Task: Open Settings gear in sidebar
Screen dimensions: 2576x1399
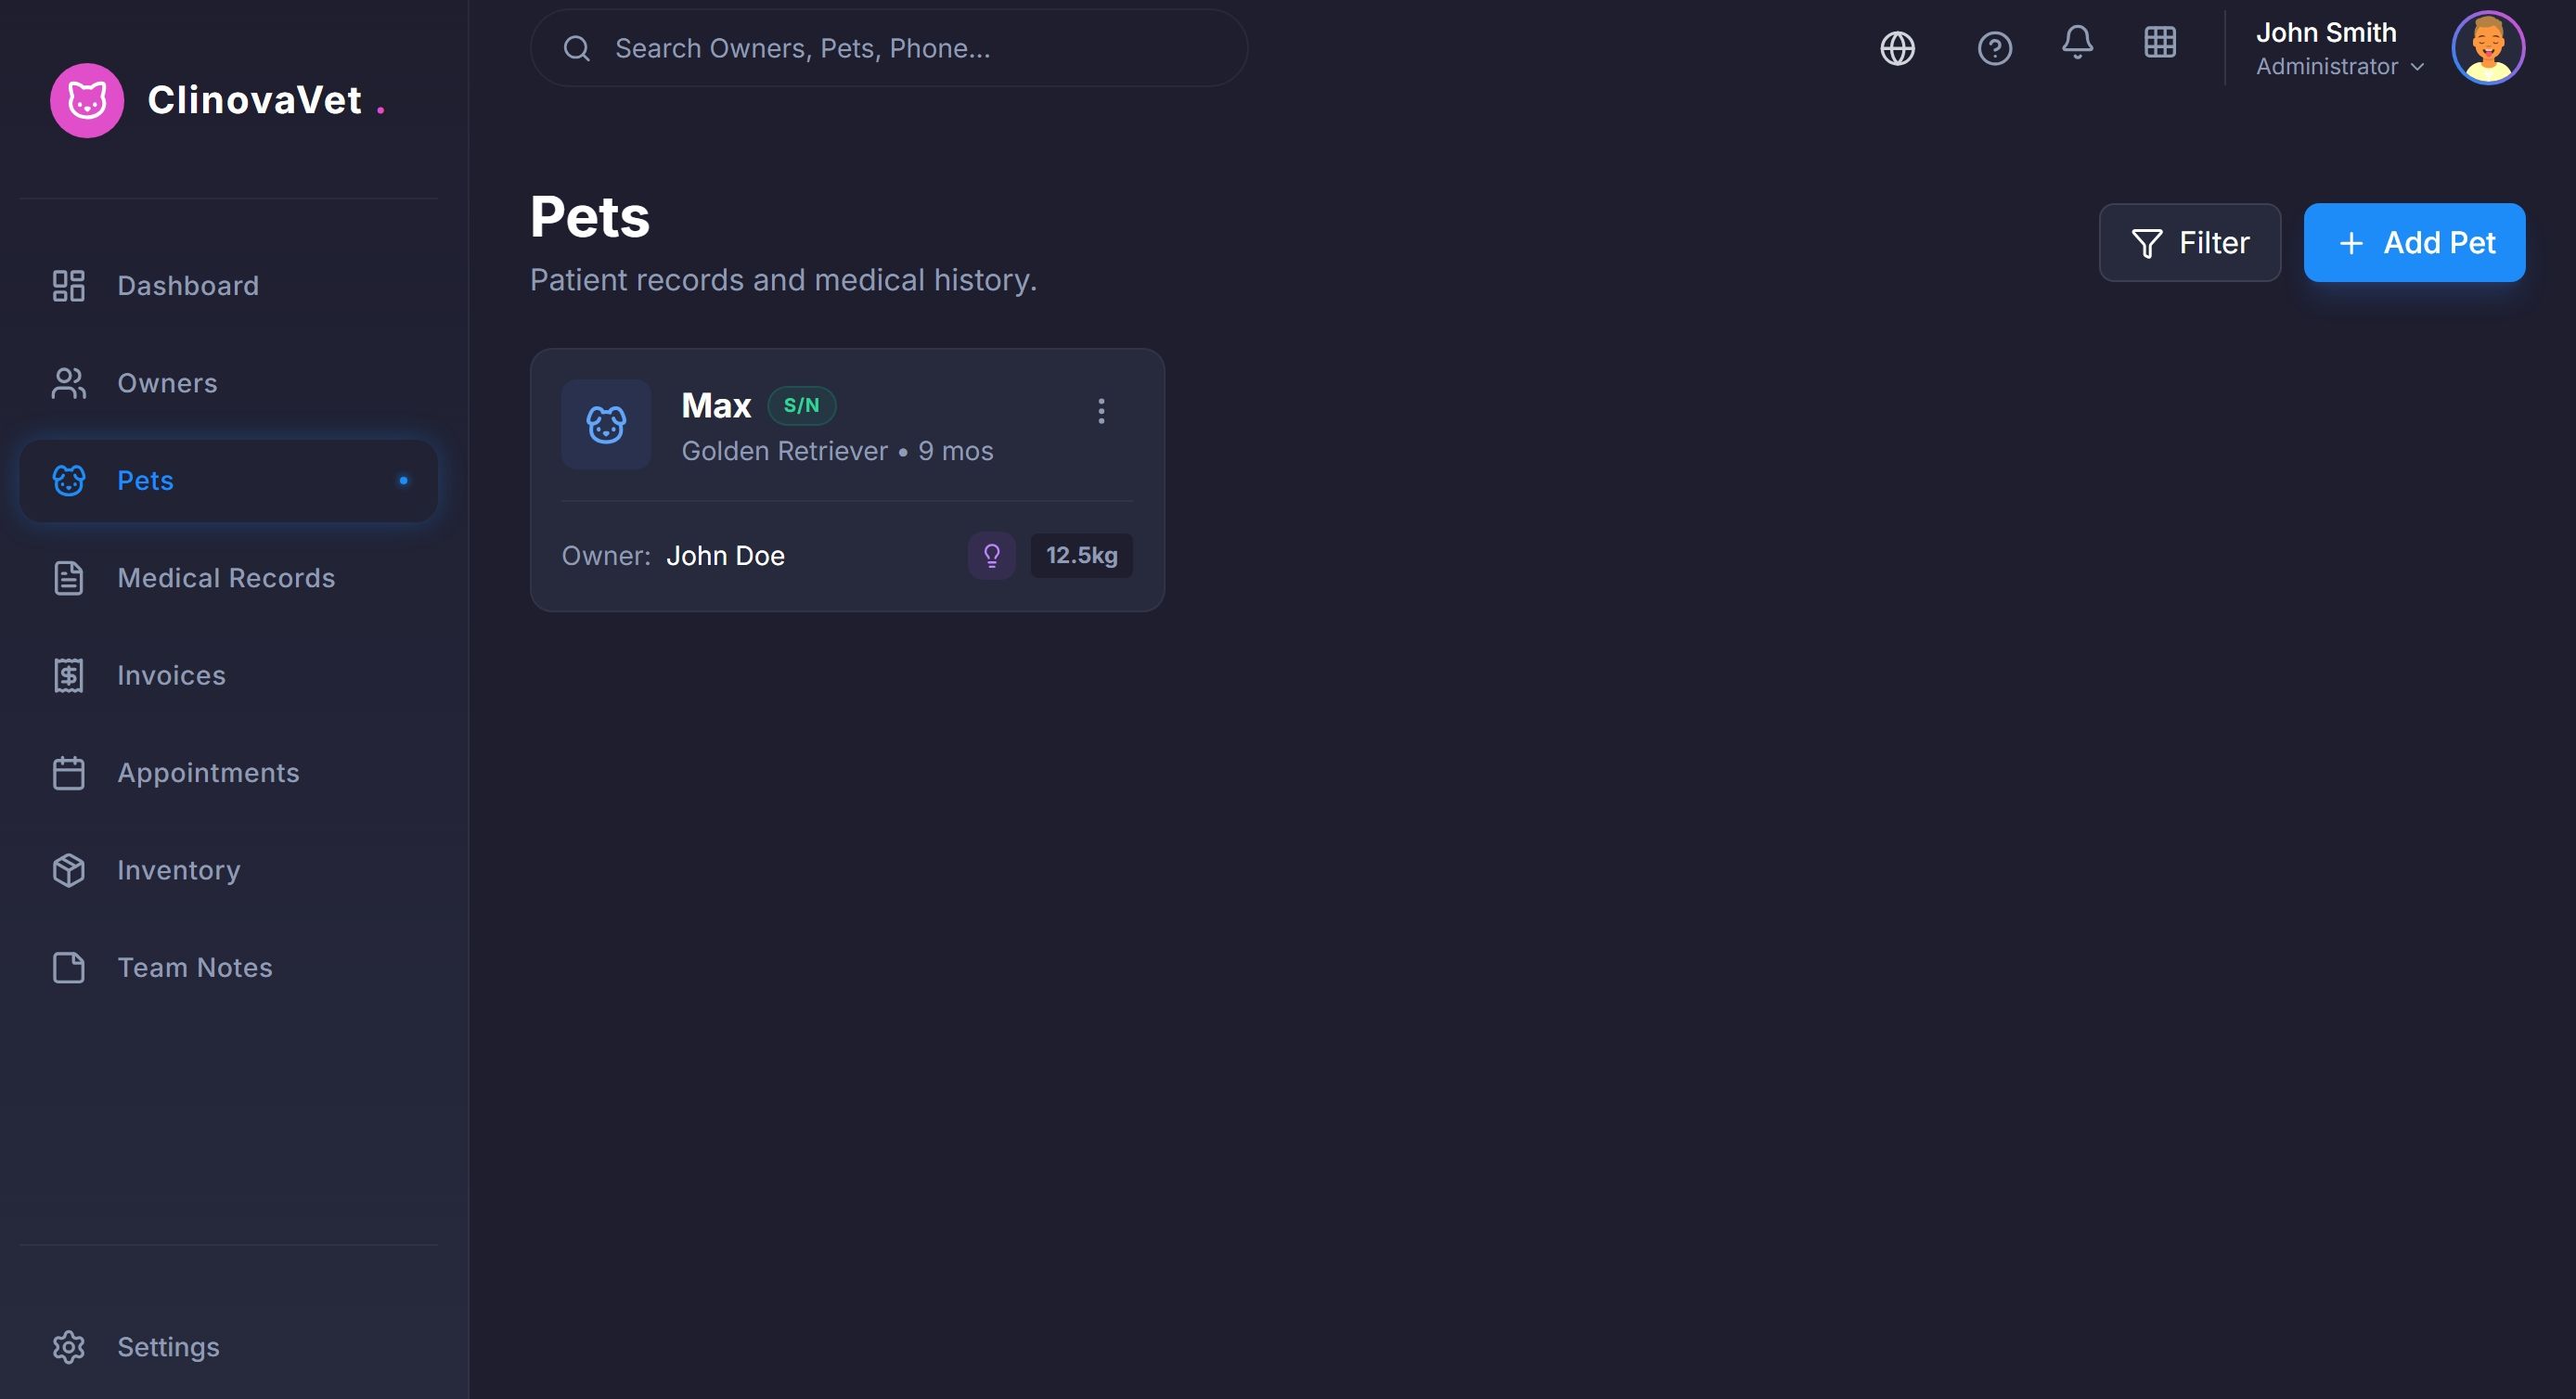Action: click(x=69, y=1346)
